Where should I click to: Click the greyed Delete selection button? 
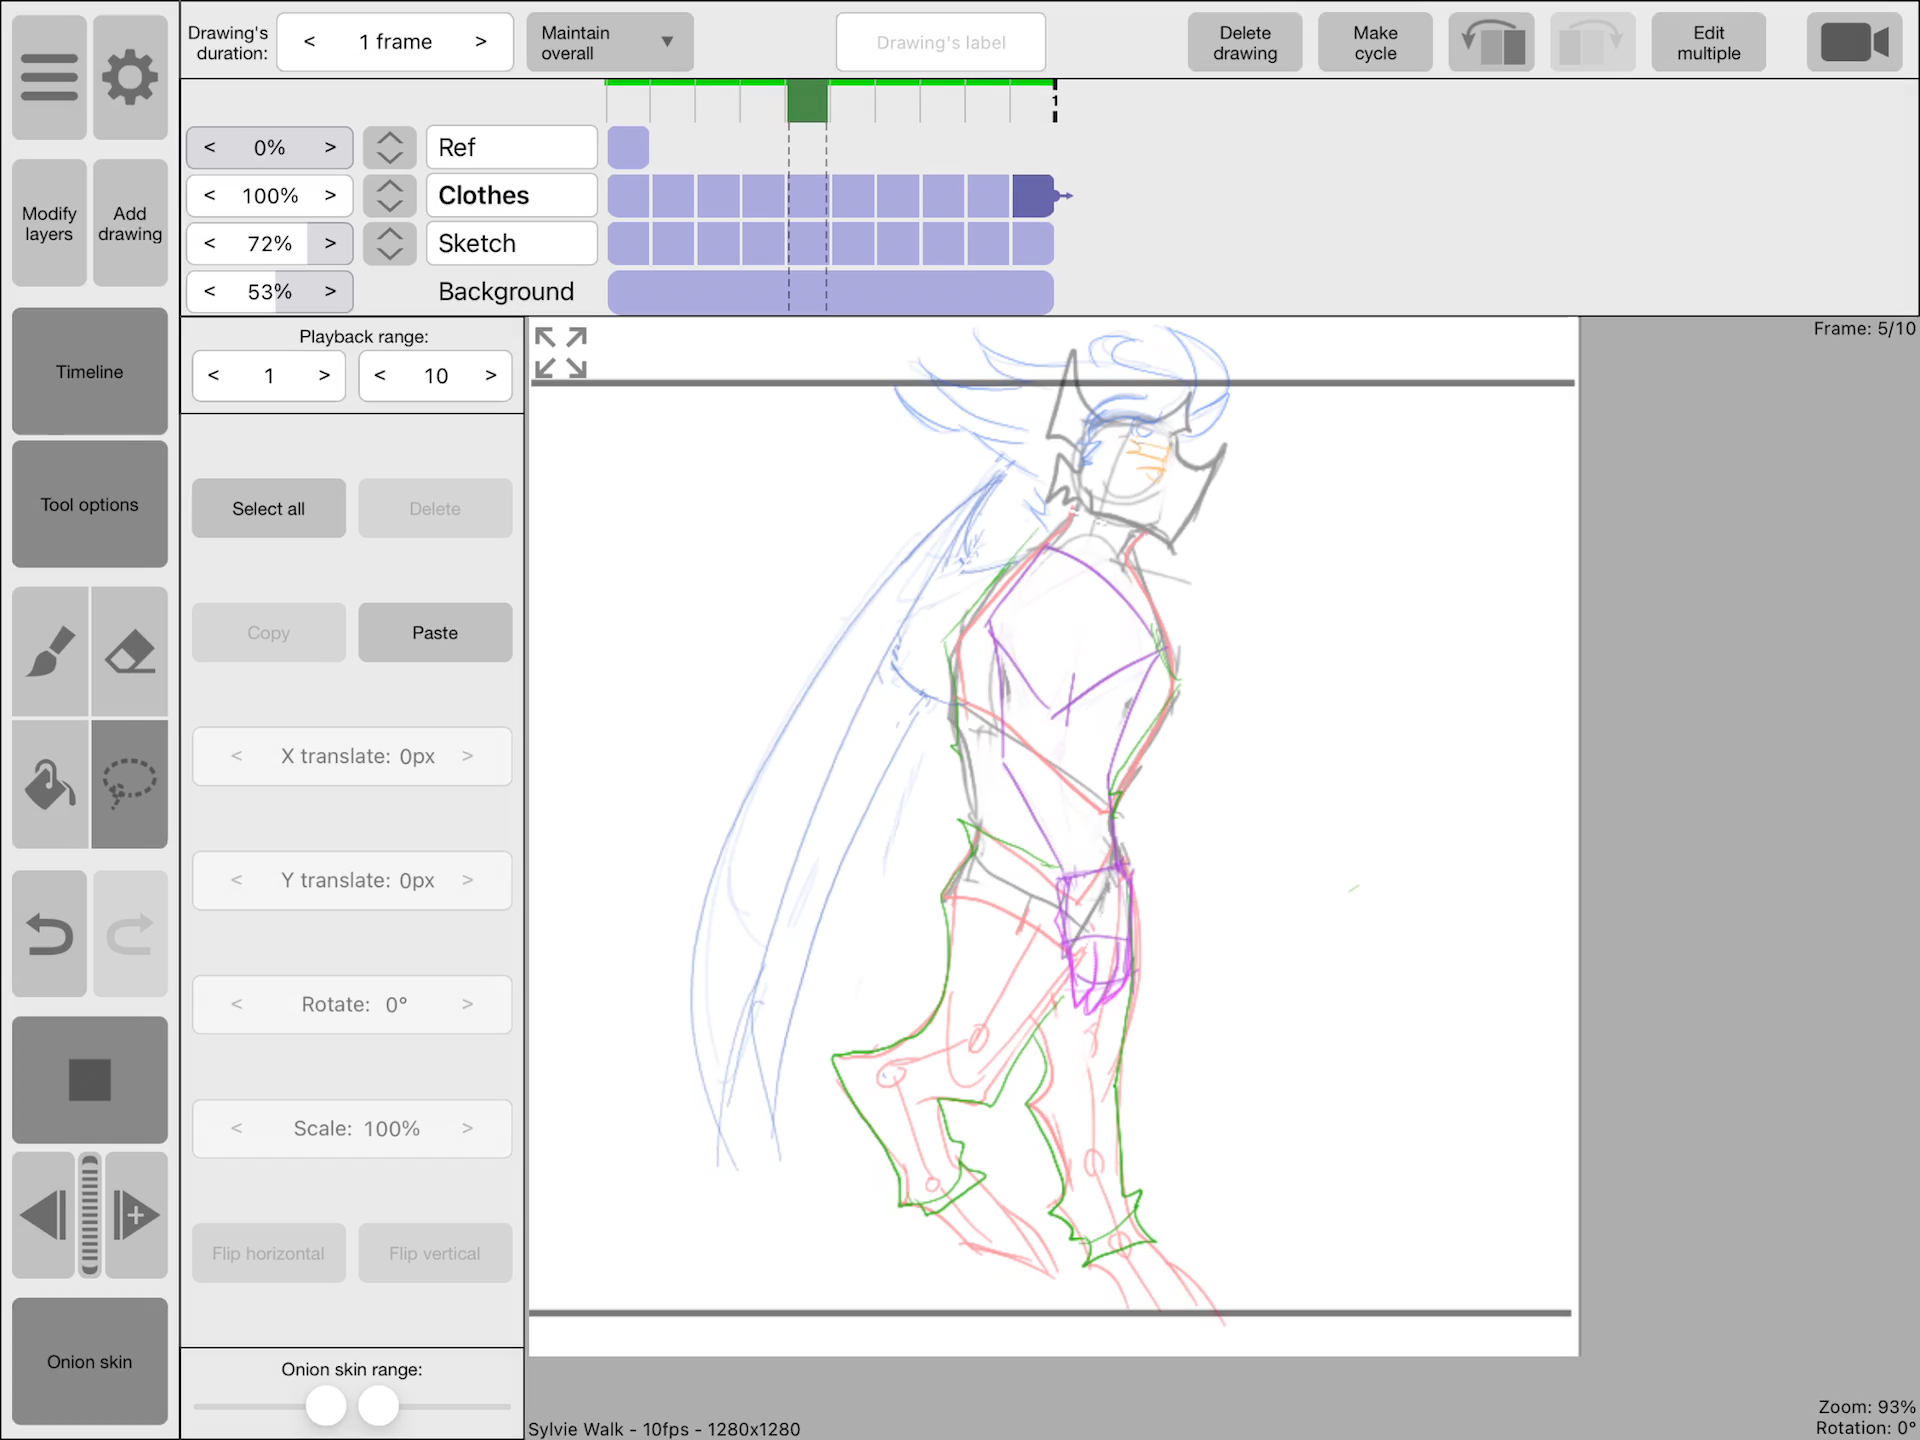[435, 508]
